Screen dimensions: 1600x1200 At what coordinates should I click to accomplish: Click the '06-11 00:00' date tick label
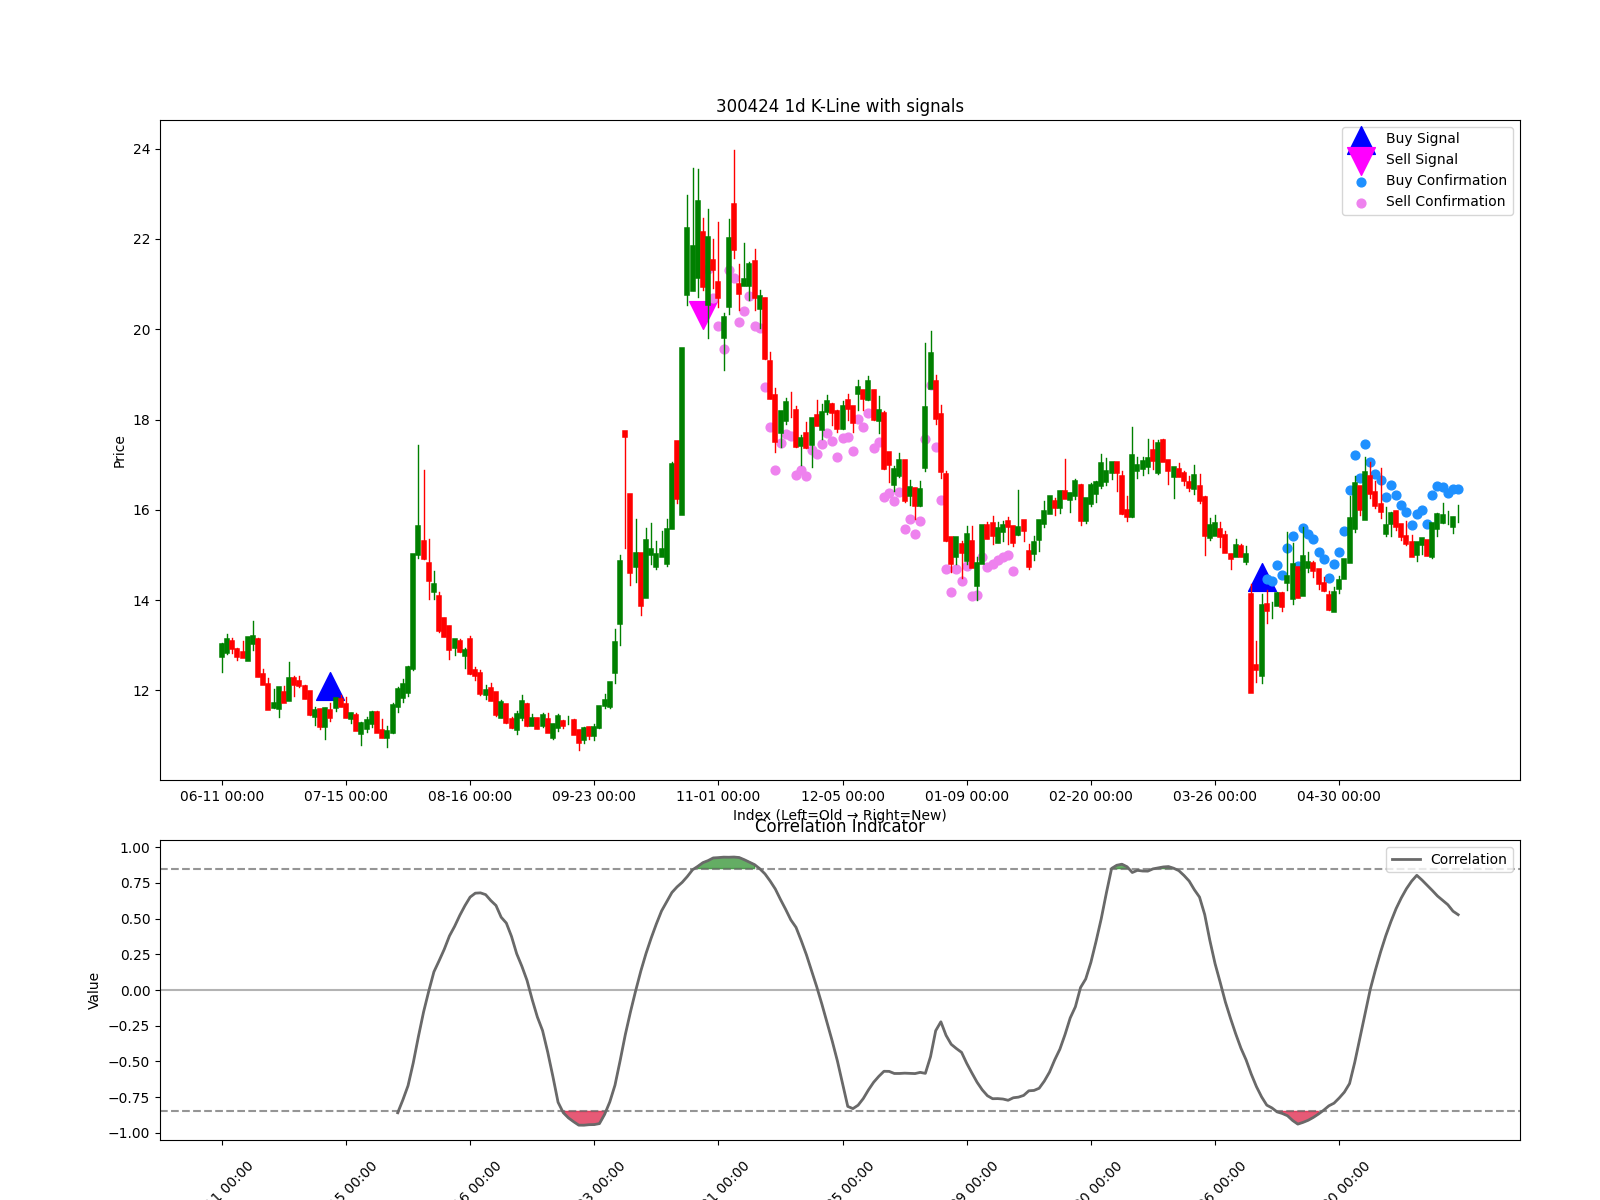222,797
